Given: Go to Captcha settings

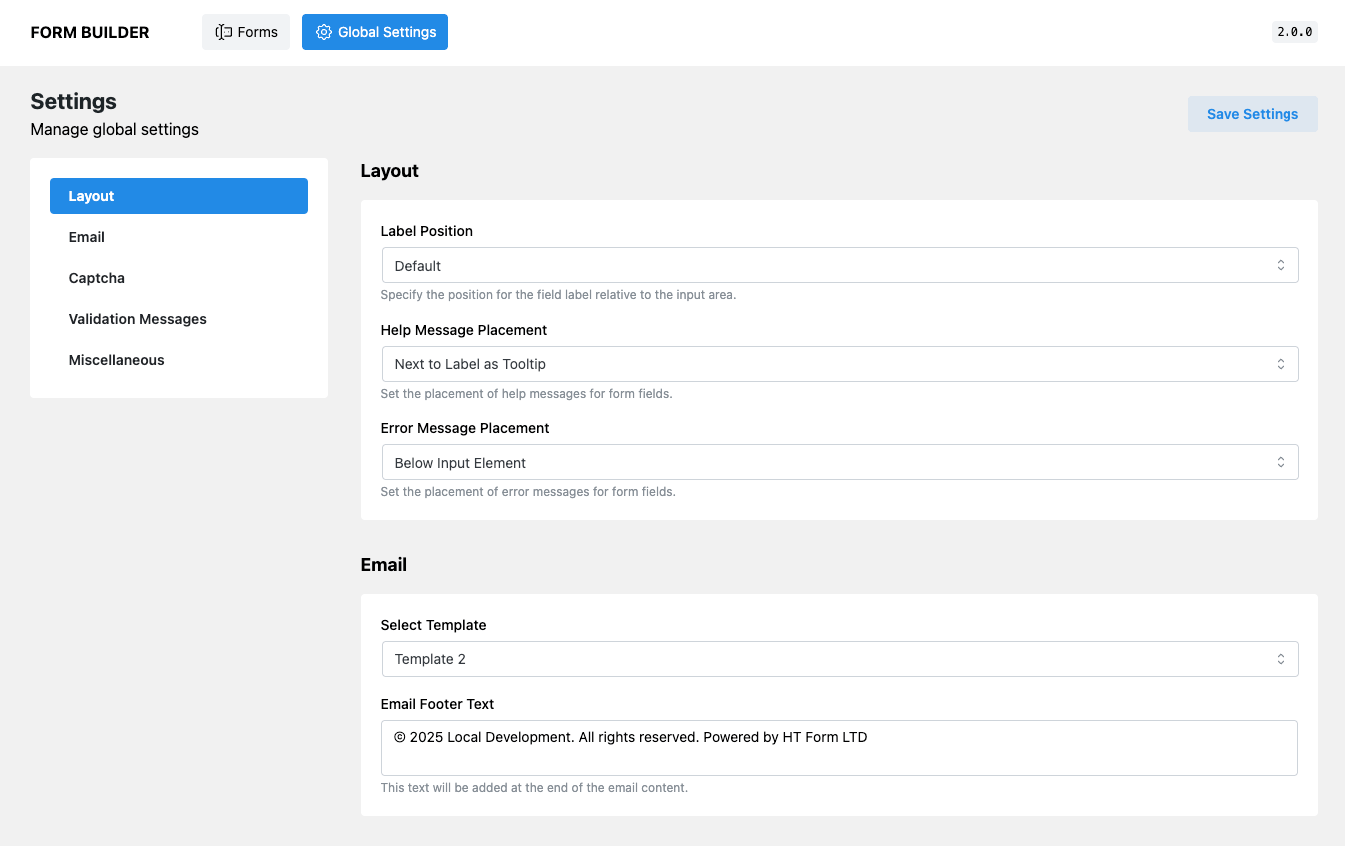Looking at the screenshot, I should [x=97, y=278].
